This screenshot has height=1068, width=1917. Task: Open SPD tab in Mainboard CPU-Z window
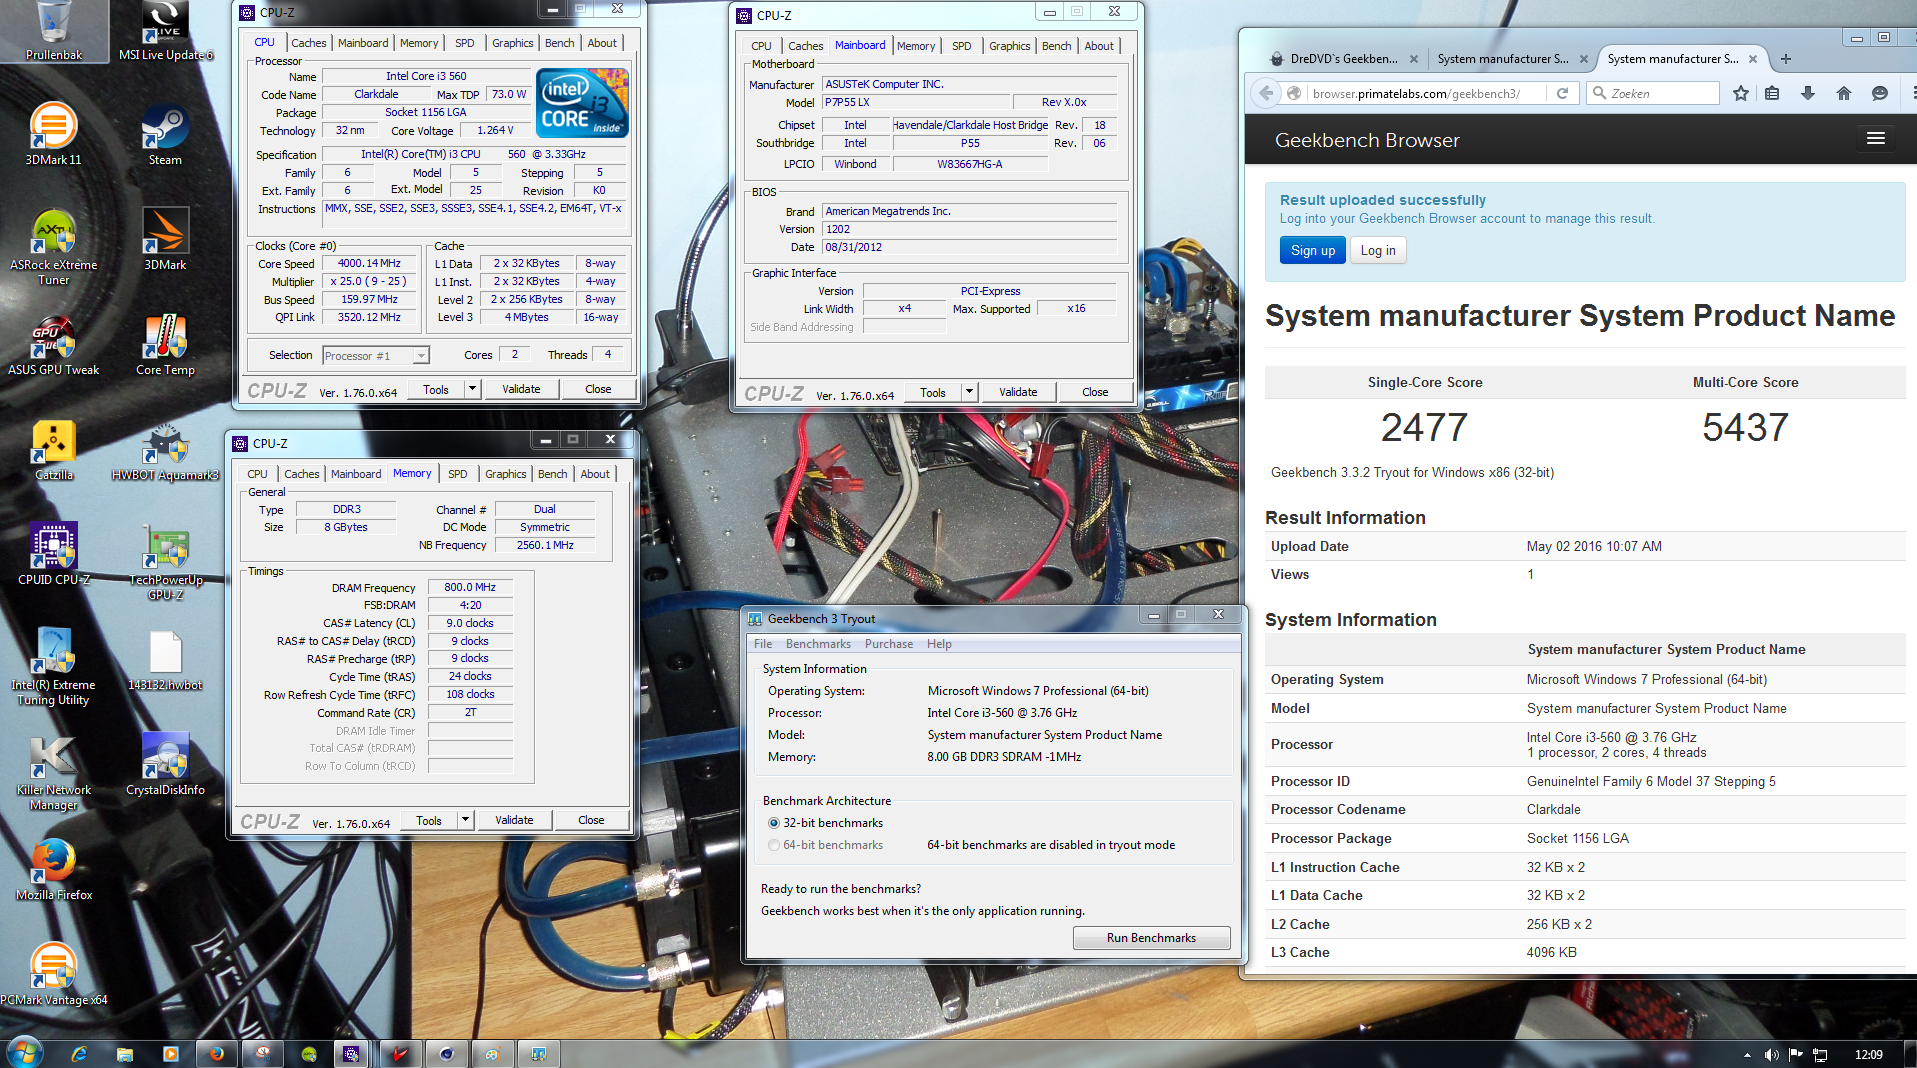[961, 46]
